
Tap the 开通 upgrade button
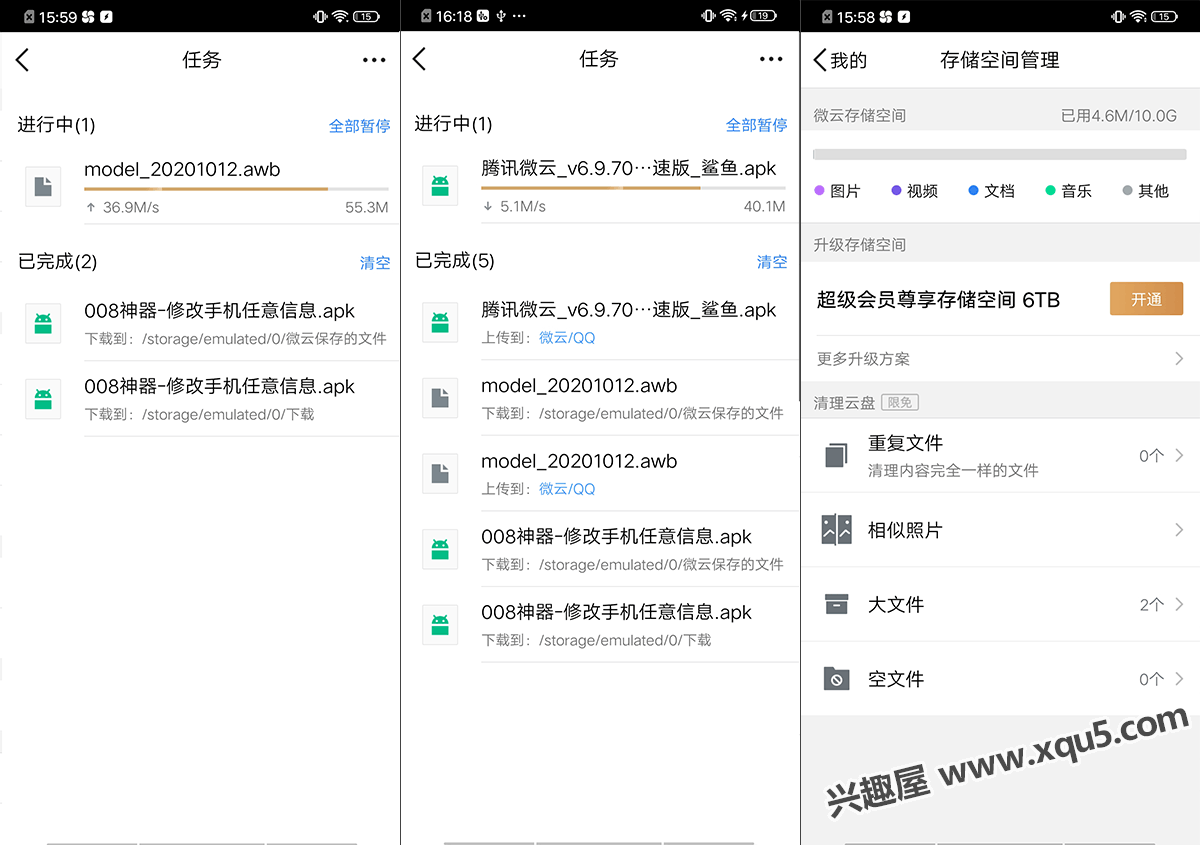tap(1146, 299)
